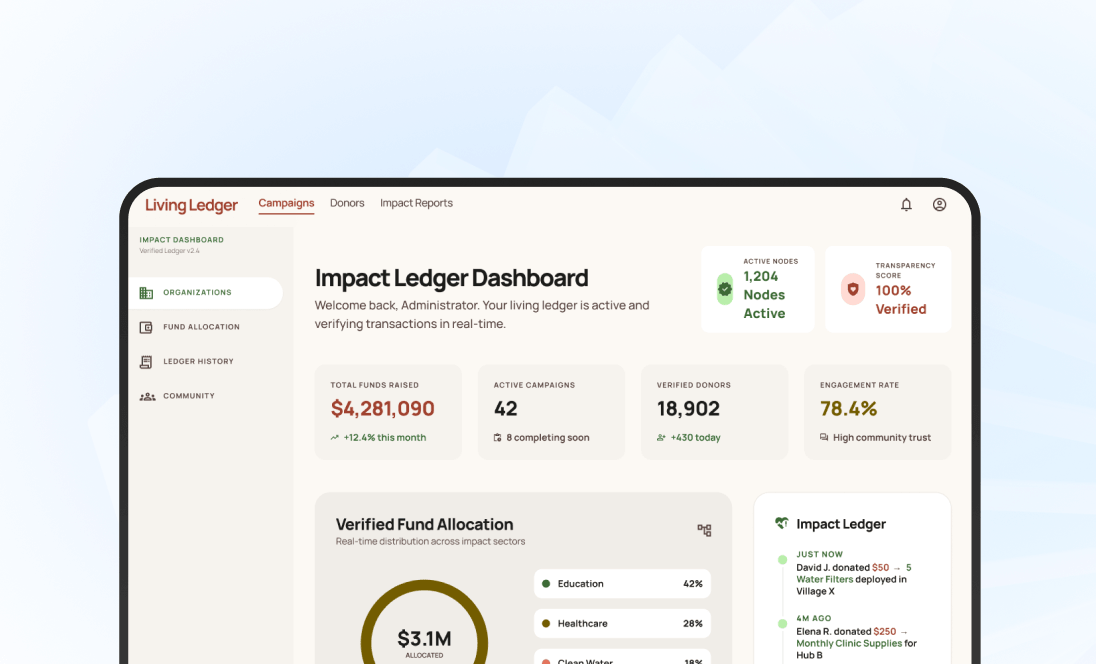Click the Active Nodes verification badge icon

[x=723, y=289]
